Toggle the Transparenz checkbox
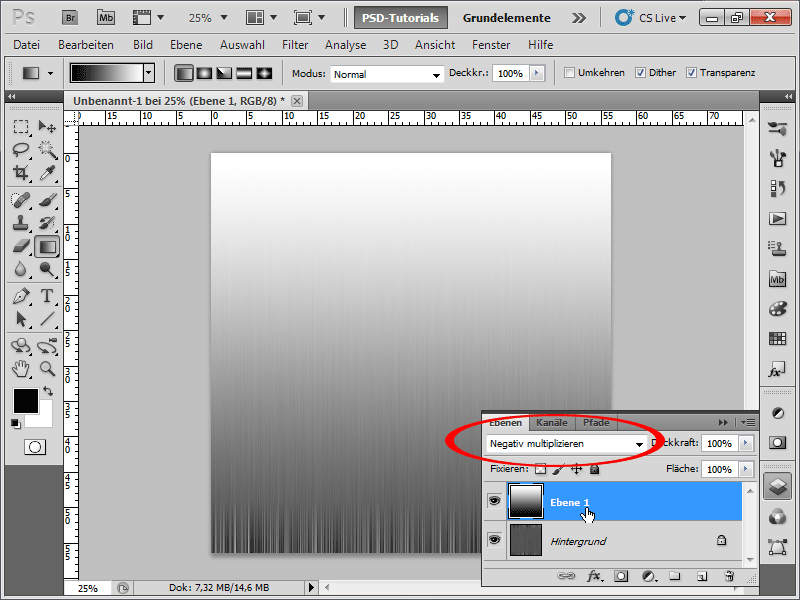The image size is (800, 600). tap(691, 72)
